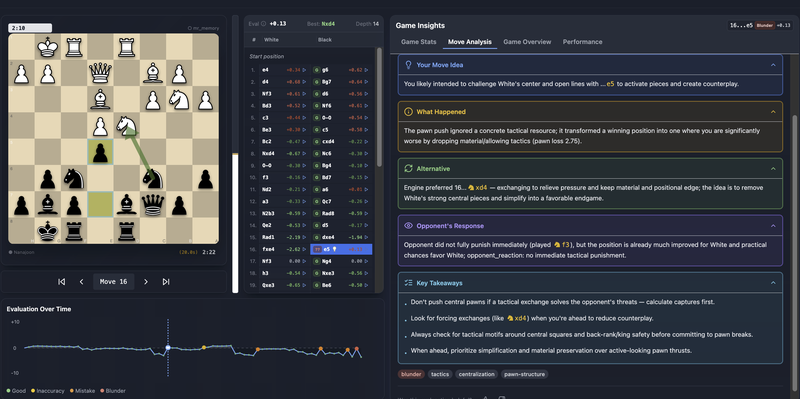Viewport: 800px width, 399px height.
Task: Go to the previous move
Action: pos(81,282)
